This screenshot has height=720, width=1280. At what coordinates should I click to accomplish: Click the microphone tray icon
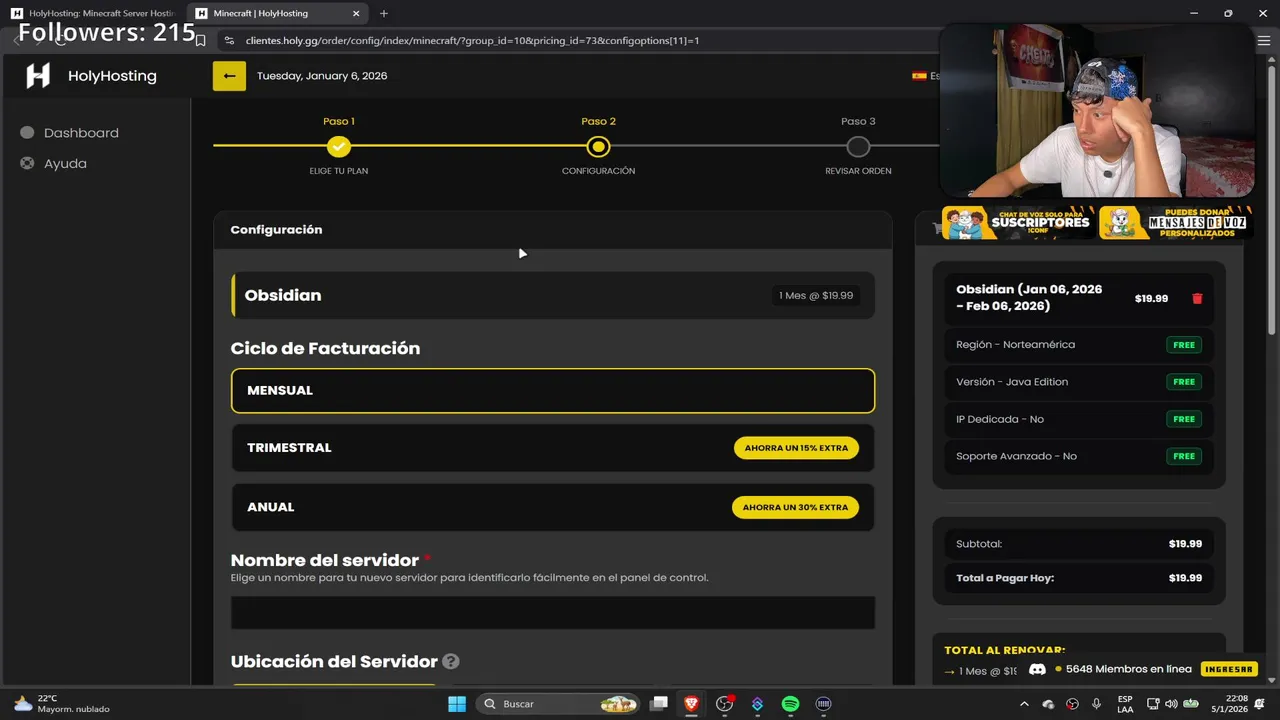(x=1096, y=704)
